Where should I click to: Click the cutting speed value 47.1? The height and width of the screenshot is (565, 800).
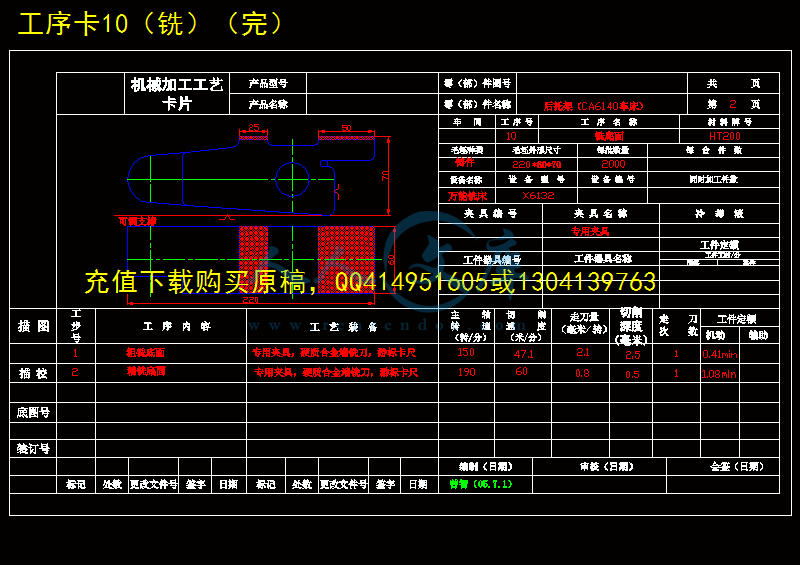(x=523, y=354)
